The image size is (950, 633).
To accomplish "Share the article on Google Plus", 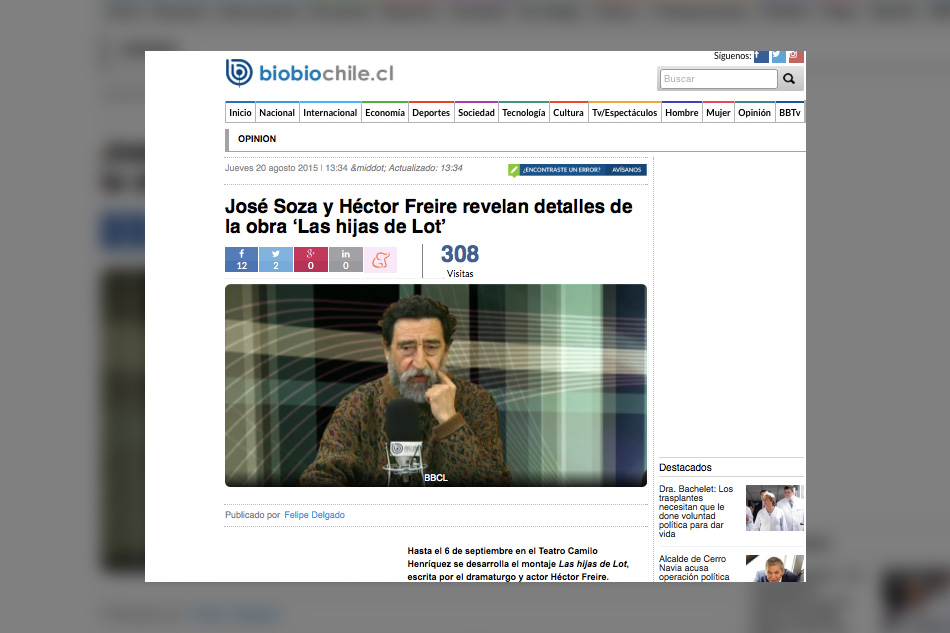I will [x=311, y=259].
